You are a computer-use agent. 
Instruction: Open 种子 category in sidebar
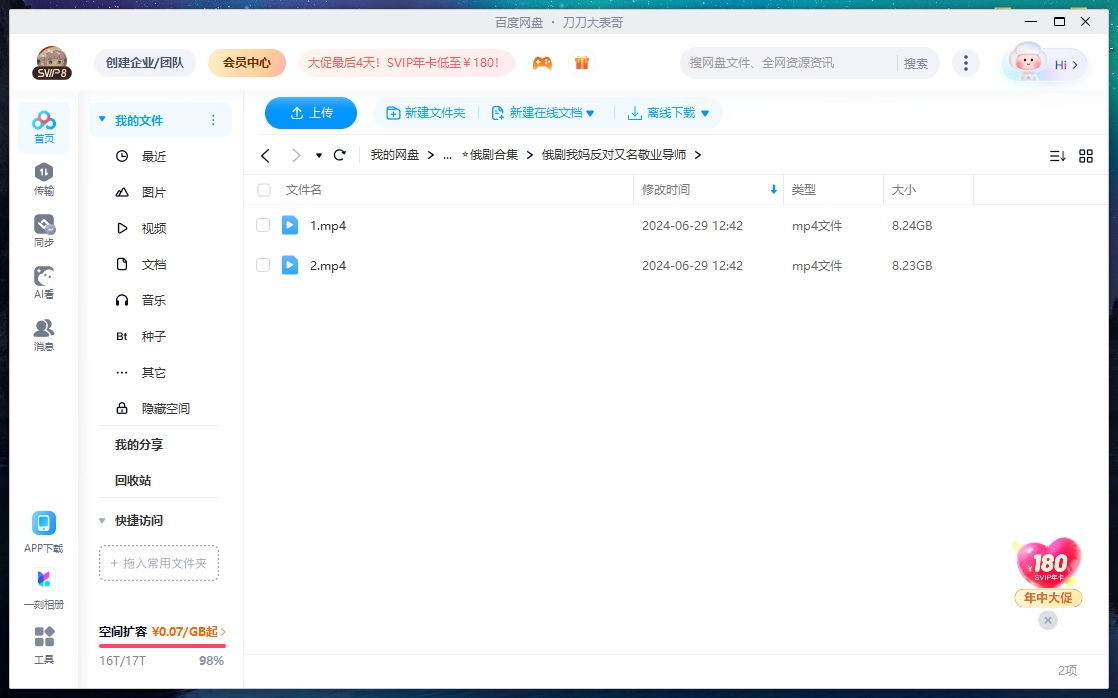tap(154, 337)
